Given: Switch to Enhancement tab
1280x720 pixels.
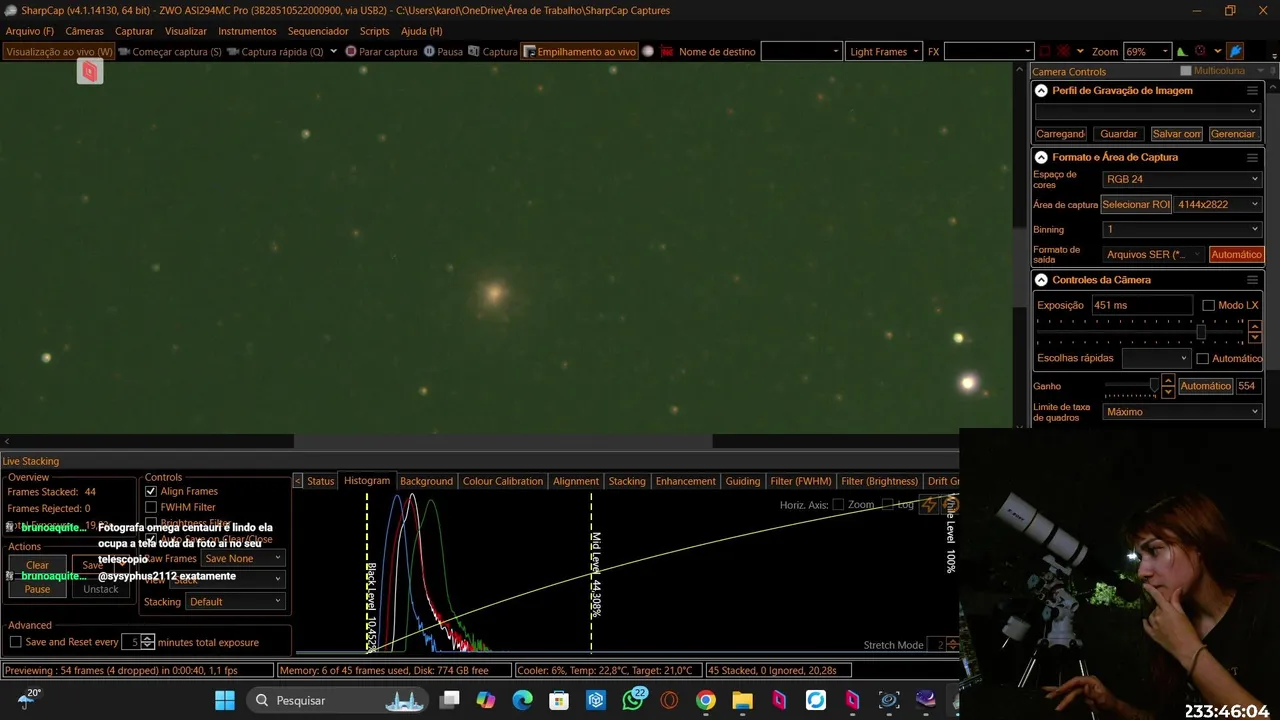Looking at the screenshot, I should tap(685, 481).
